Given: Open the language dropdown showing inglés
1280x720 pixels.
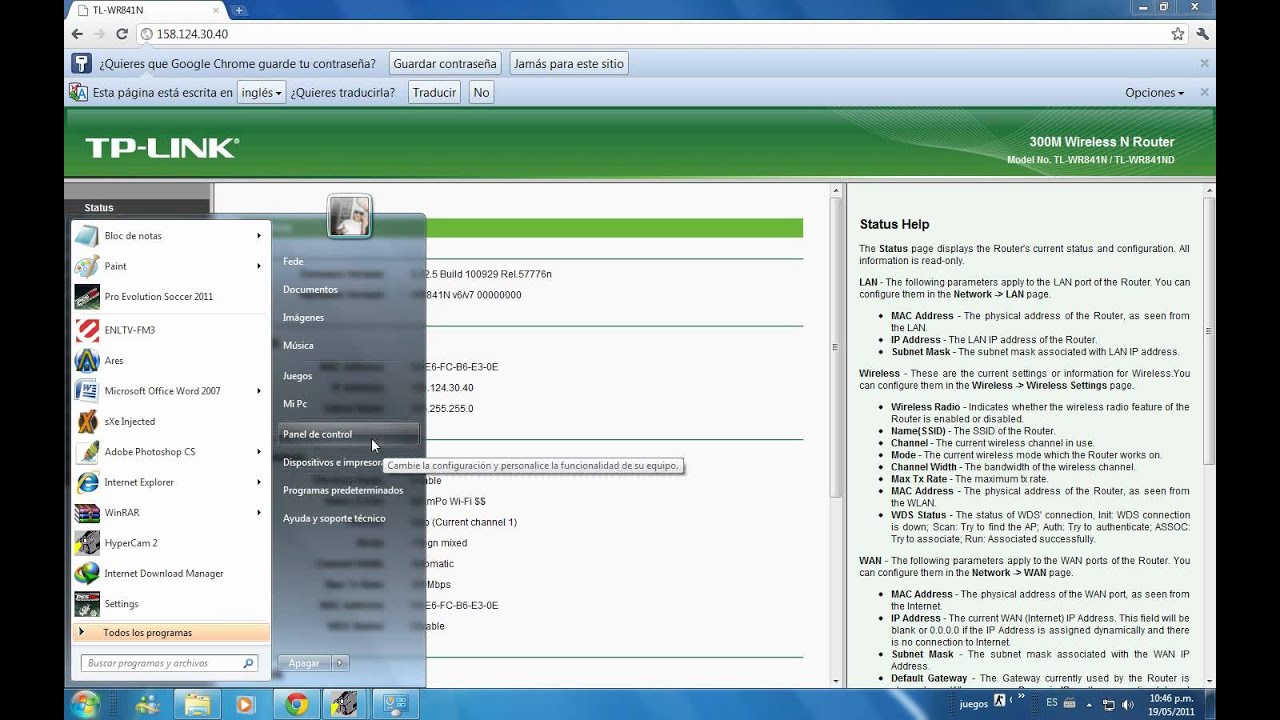Looking at the screenshot, I should (x=262, y=93).
